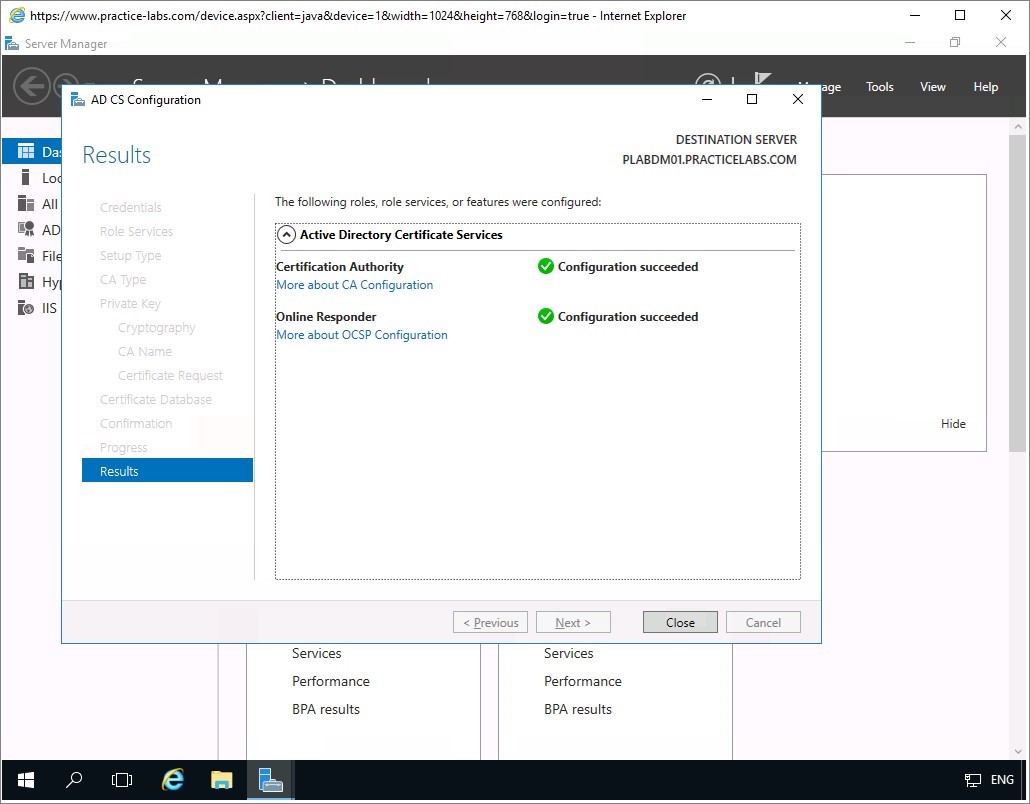This screenshot has height=804, width=1030.
Task: Click the Server Manager window title icon
Action: pos(12,43)
